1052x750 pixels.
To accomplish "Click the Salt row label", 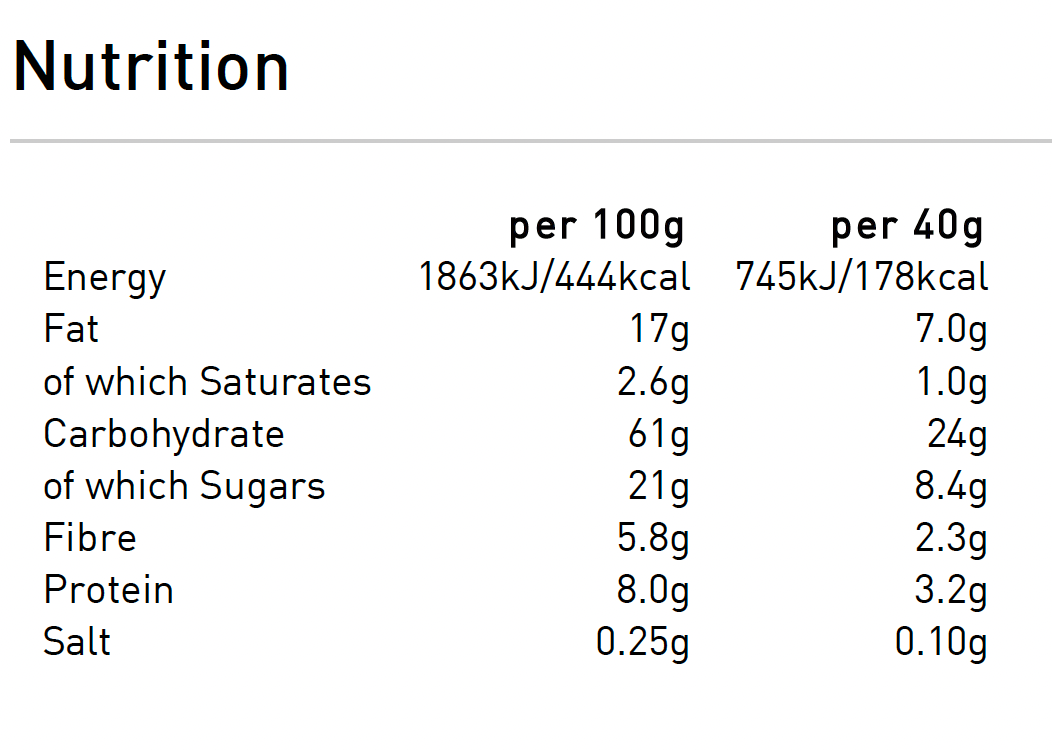I will coord(77,642).
